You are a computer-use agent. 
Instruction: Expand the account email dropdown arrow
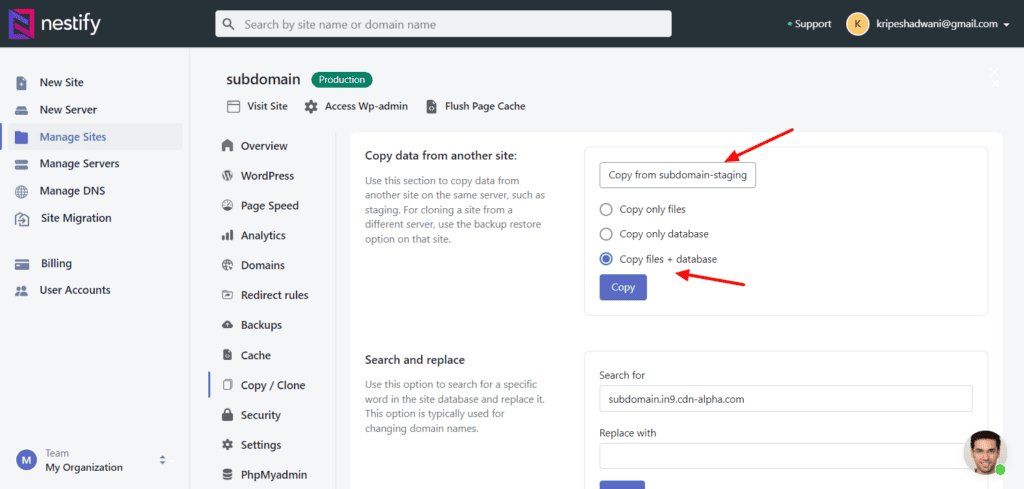(1006, 25)
